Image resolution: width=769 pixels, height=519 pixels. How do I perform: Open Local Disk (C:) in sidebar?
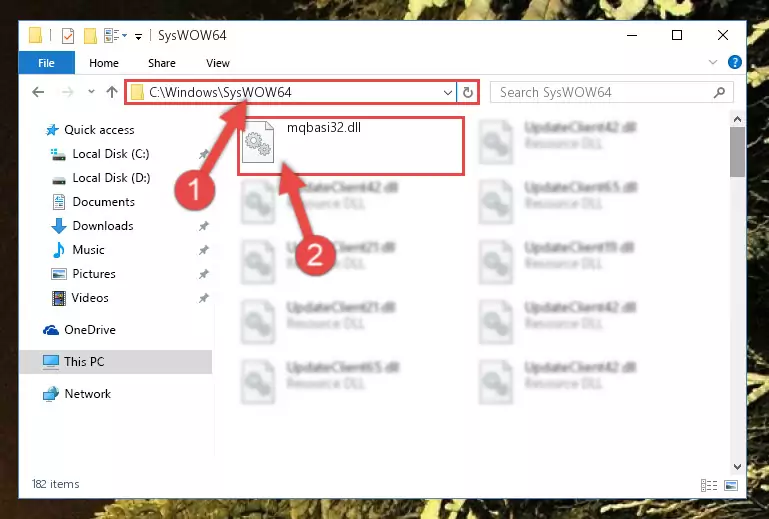point(111,154)
